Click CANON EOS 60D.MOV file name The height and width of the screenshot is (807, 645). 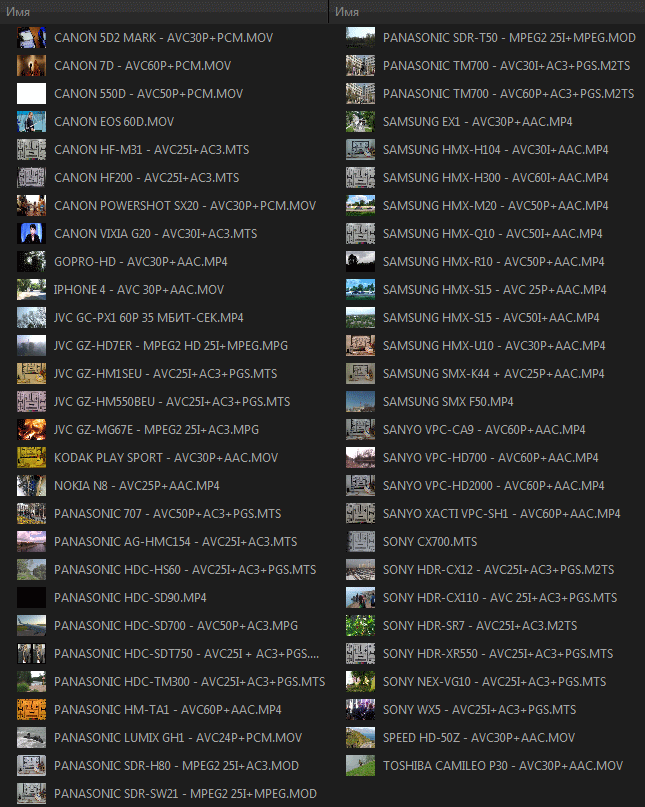point(114,122)
